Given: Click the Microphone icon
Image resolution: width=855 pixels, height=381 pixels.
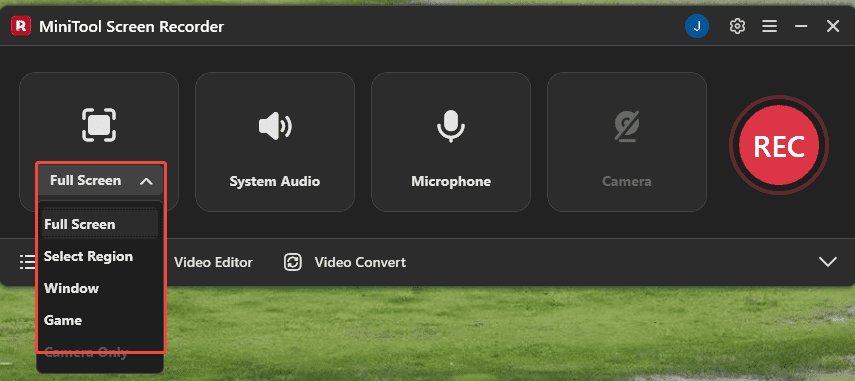Looking at the screenshot, I should click(x=450, y=126).
